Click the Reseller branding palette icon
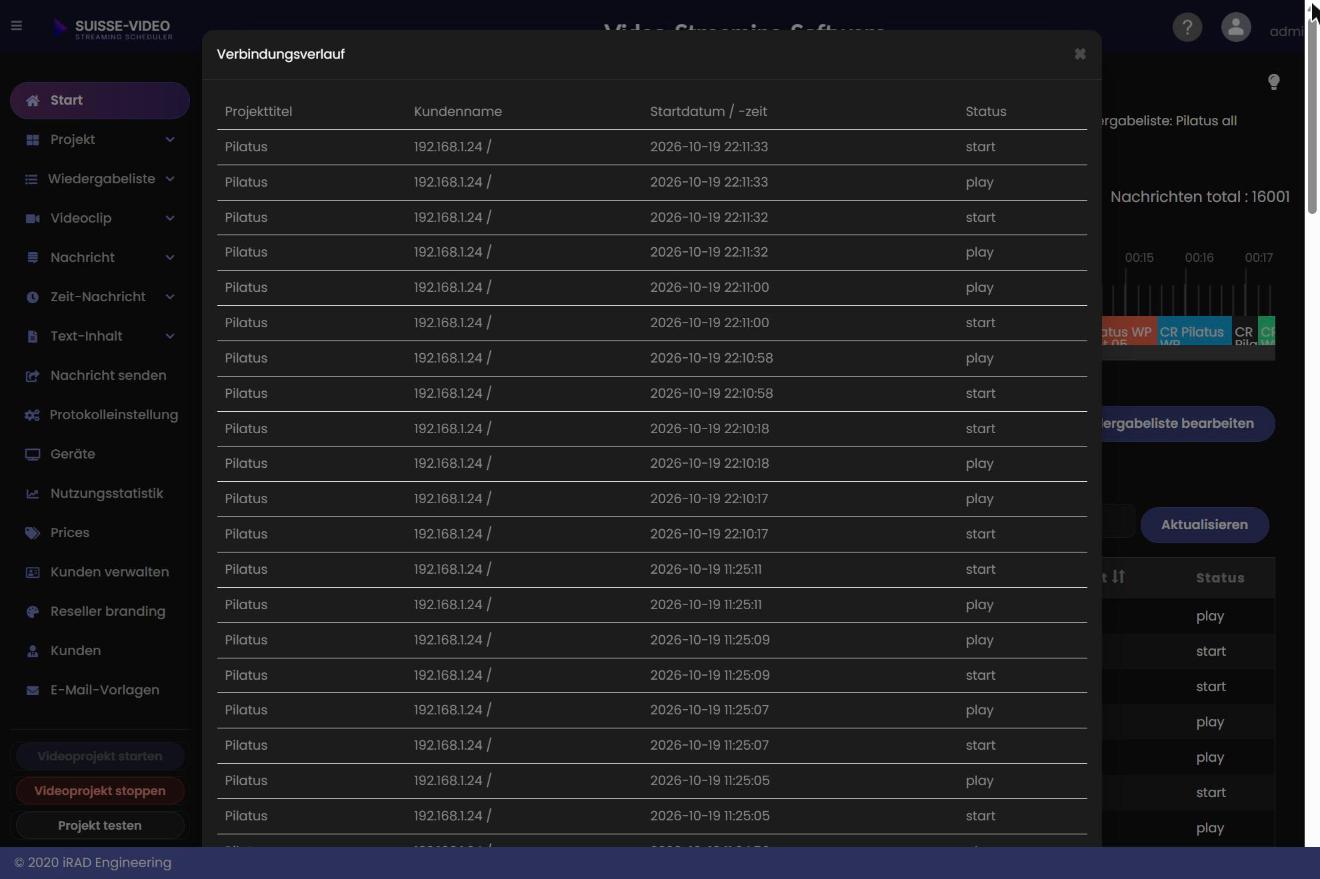Viewport: 1320px width, 879px height. (x=32, y=611)
